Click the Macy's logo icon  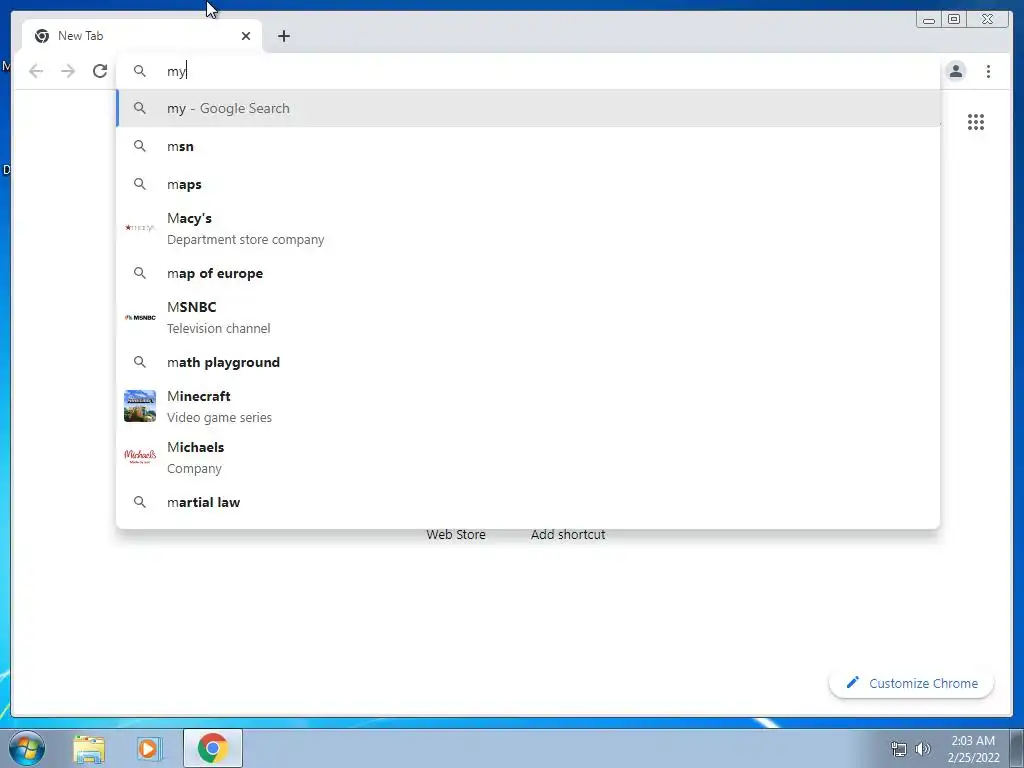coord(140,228)
